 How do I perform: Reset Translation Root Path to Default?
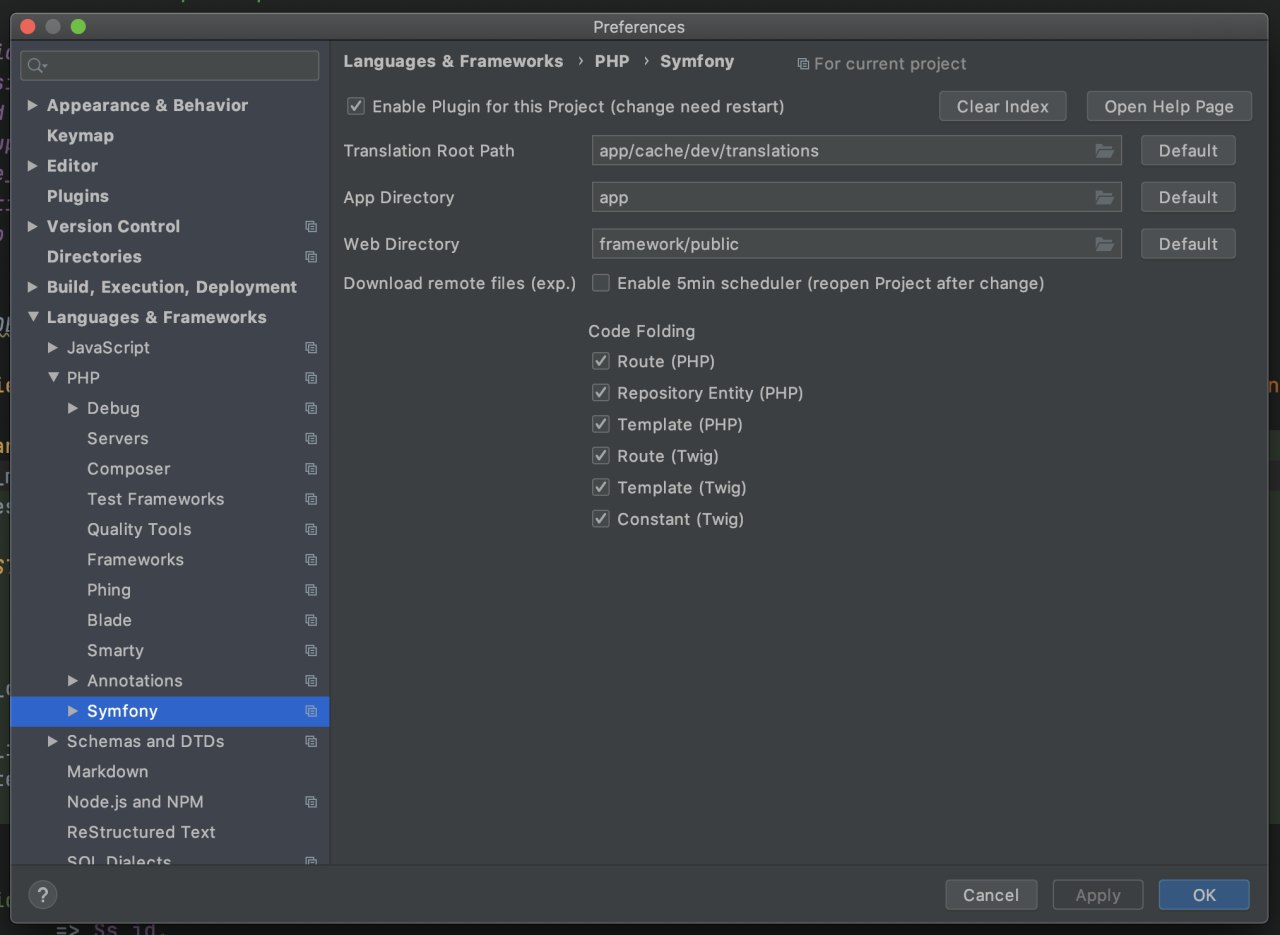1188,151
